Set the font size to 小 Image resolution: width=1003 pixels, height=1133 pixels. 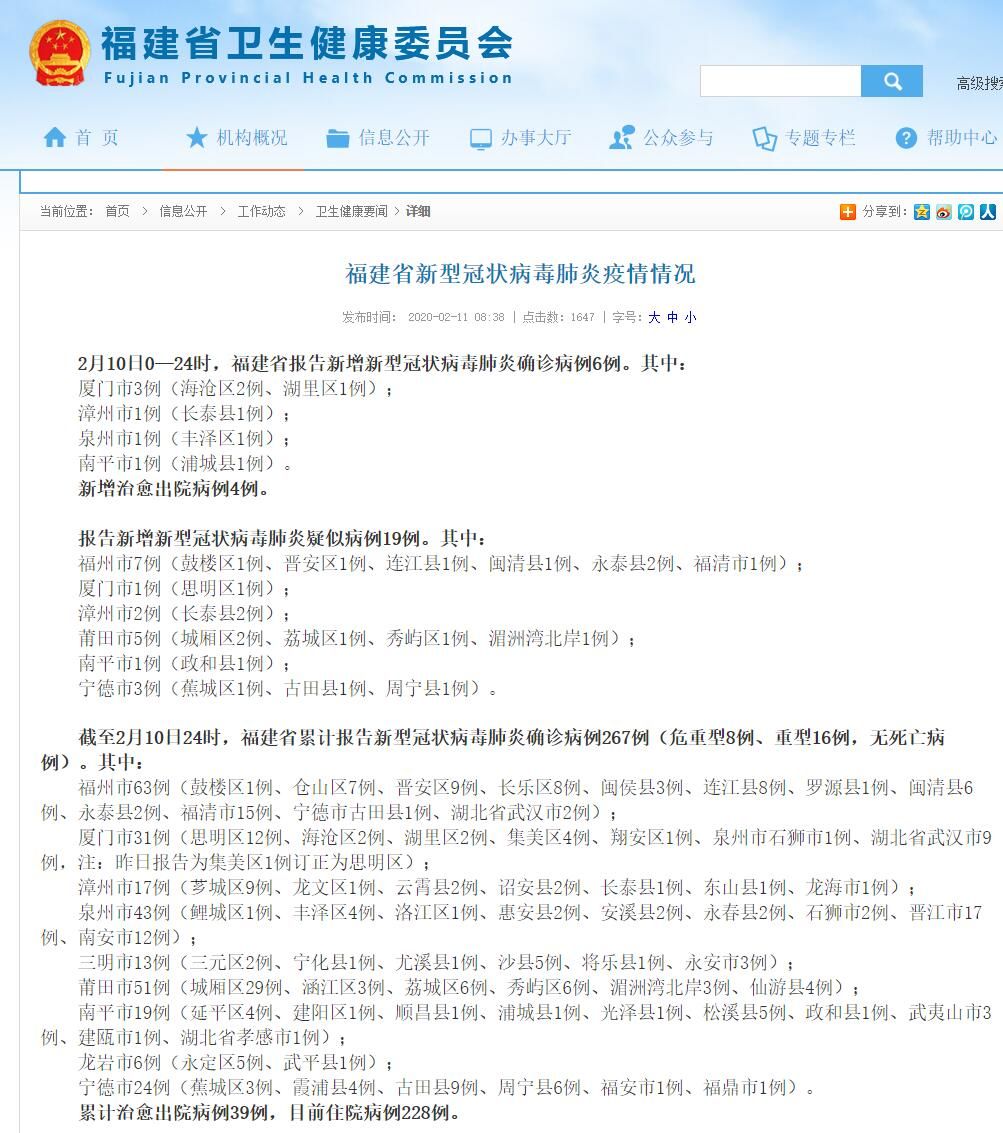690,317
